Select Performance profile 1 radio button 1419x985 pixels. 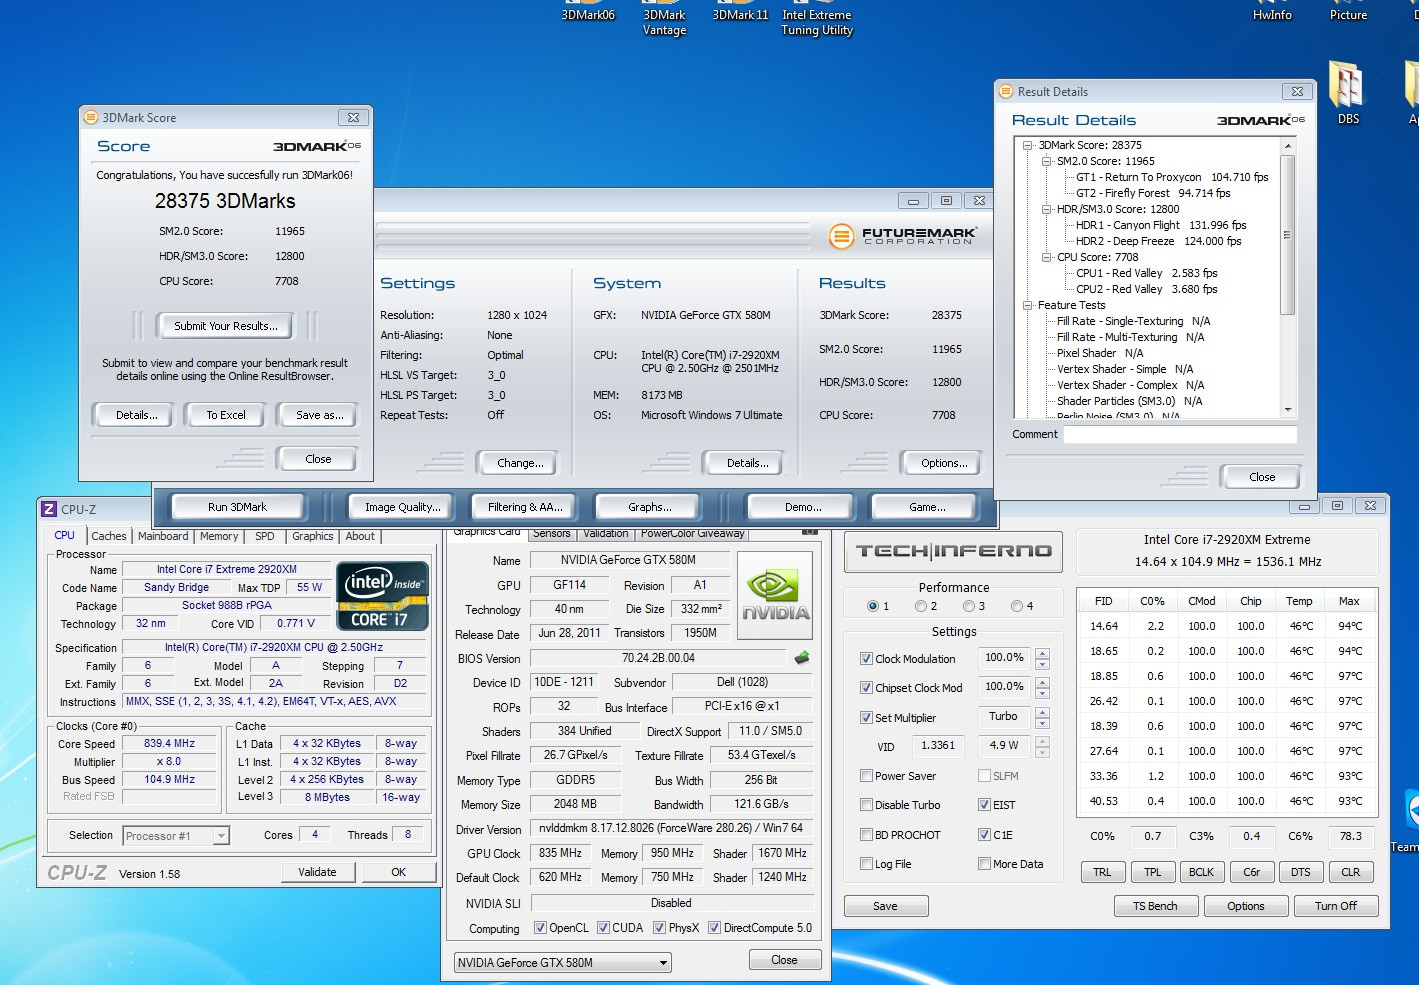click(873, 606)
